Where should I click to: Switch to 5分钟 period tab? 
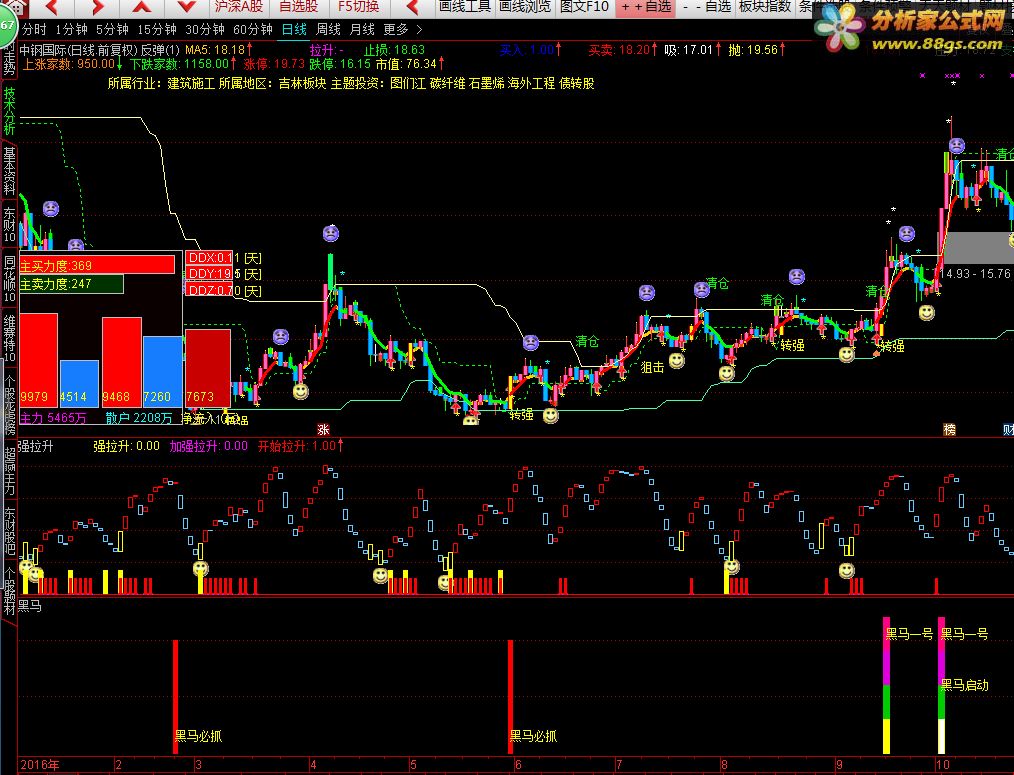tap(112, 30)
